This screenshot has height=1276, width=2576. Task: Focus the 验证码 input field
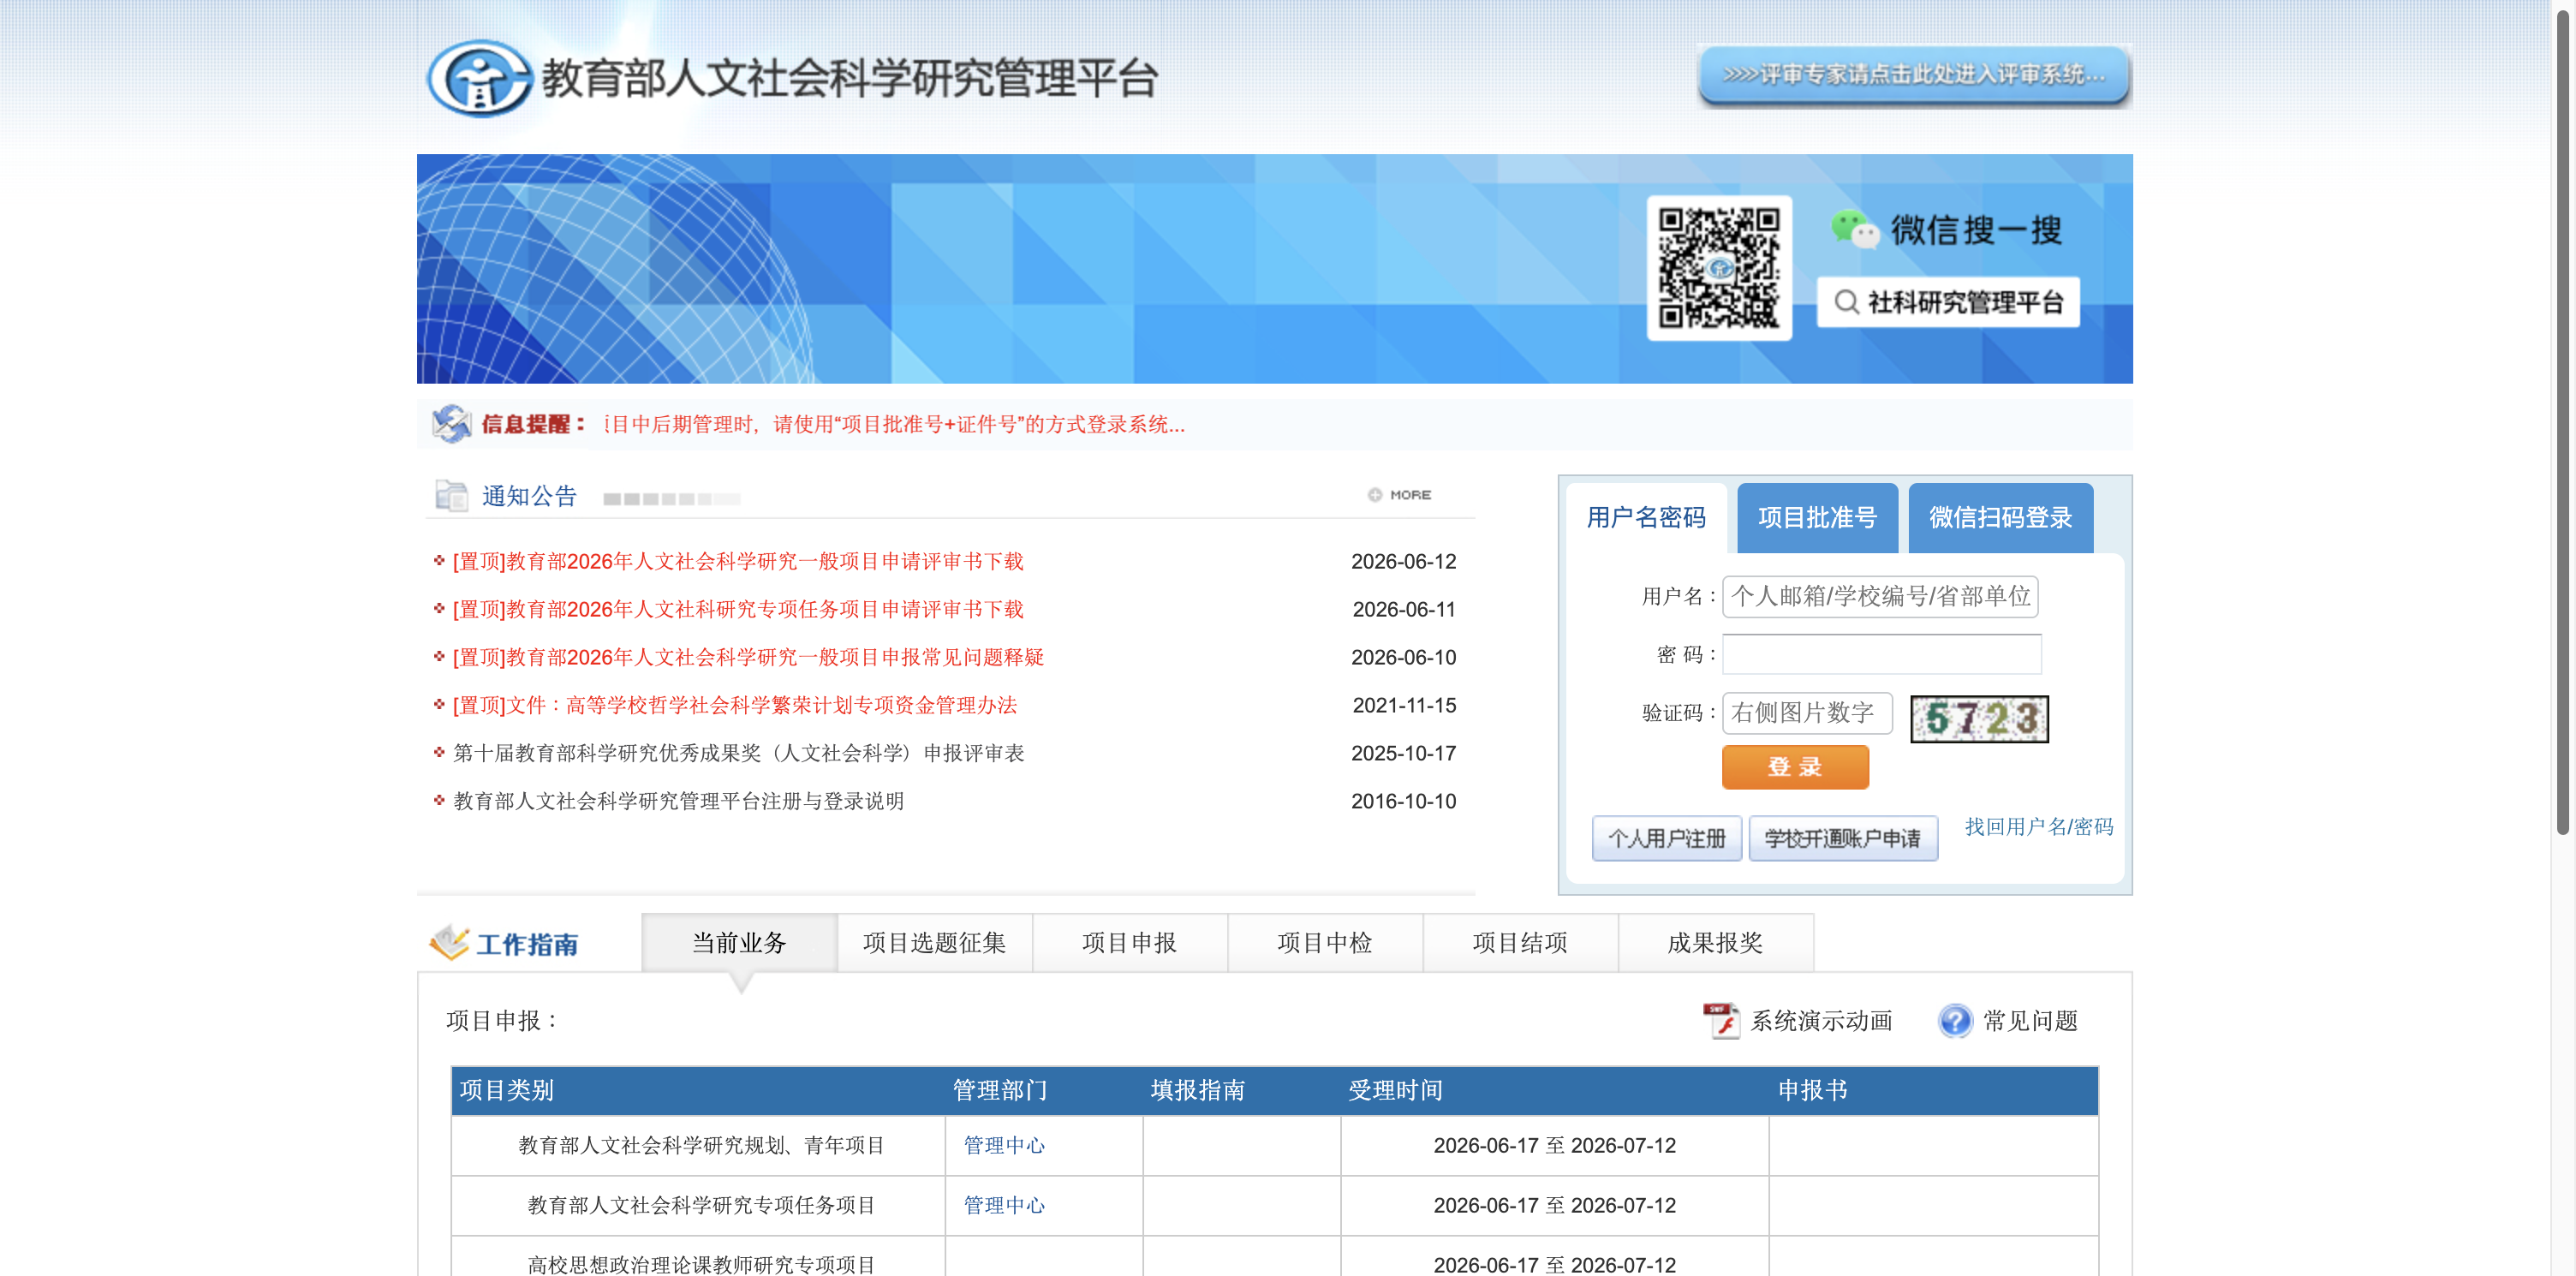click(x=1807, y=713)
